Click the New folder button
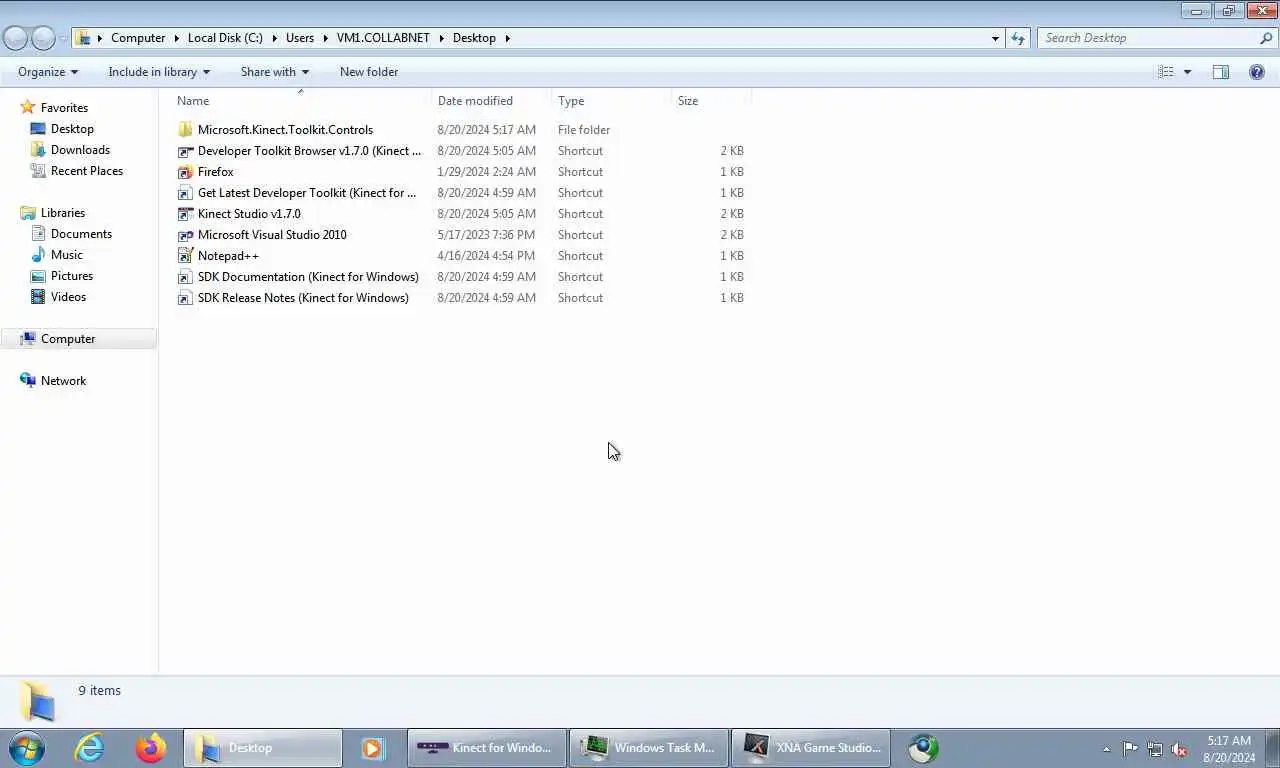Image resolution: width=1280 pixels, height=768 pixels. click(369, 72)
